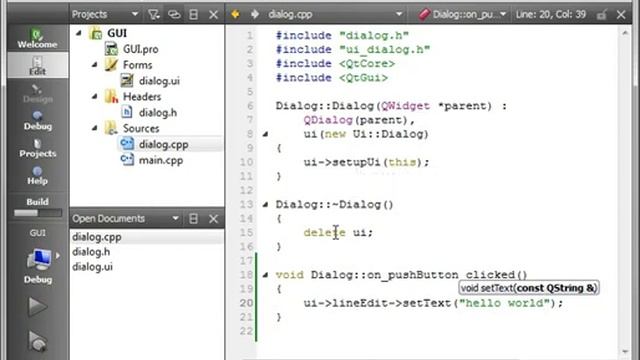
Task: Open the Help mode
Action: [x=37, y=175]
